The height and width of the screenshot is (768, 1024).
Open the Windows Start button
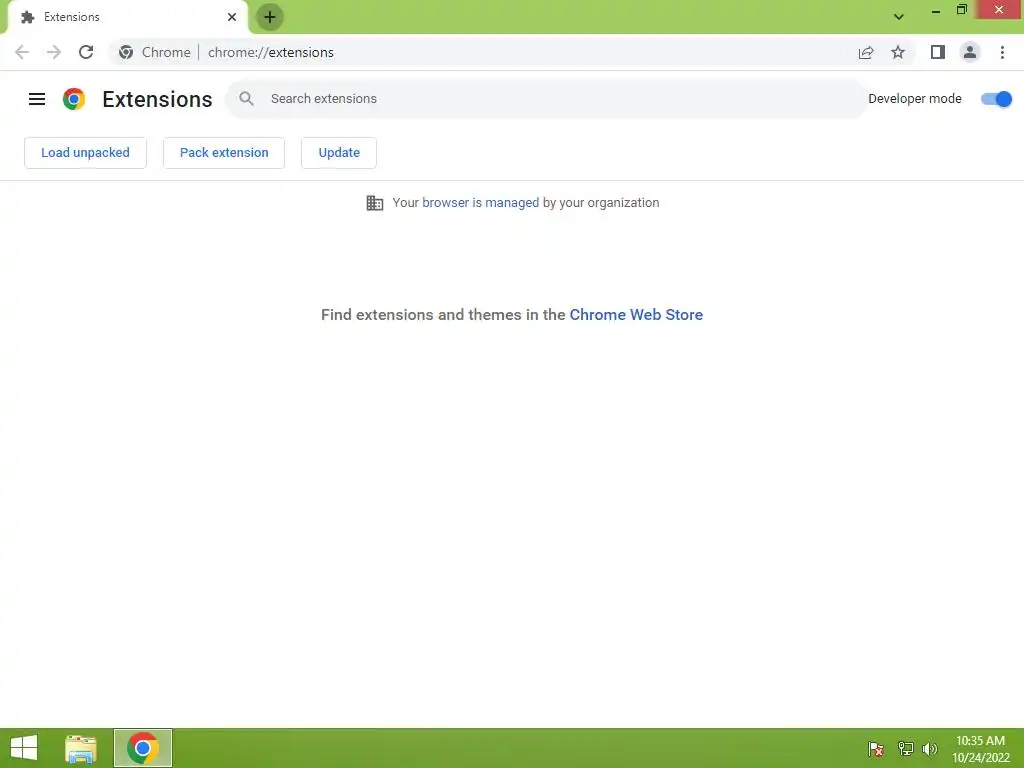pos(24,748)
